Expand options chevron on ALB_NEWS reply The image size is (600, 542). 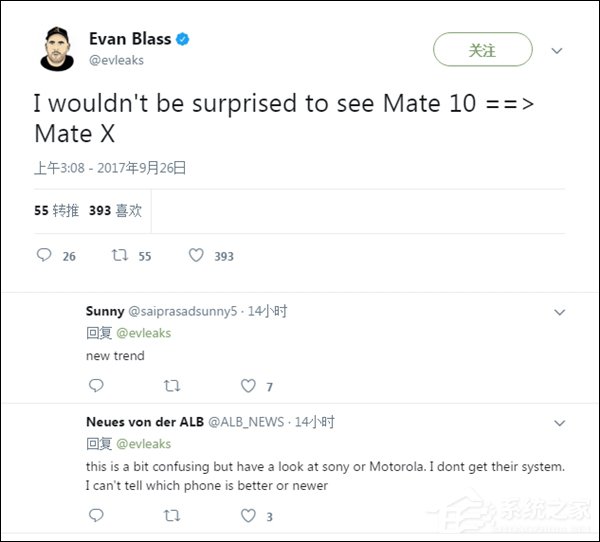pos(559,423)
